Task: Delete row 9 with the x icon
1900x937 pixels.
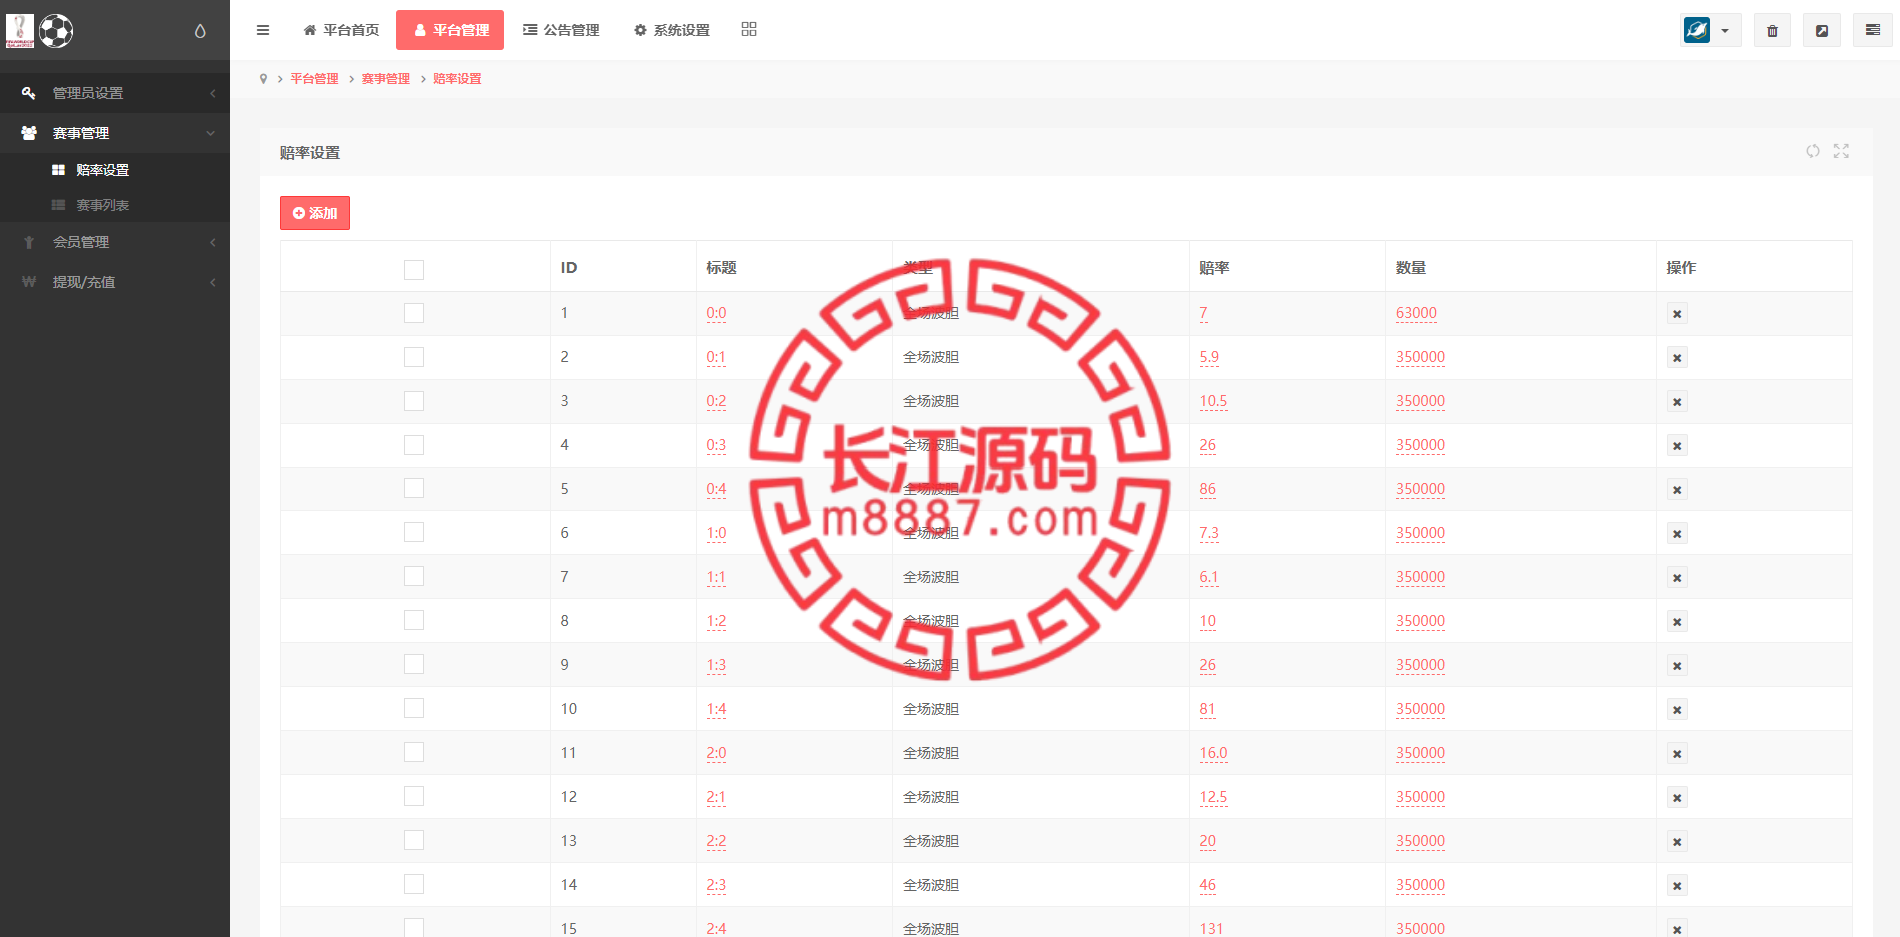Action: (1677, 666)
